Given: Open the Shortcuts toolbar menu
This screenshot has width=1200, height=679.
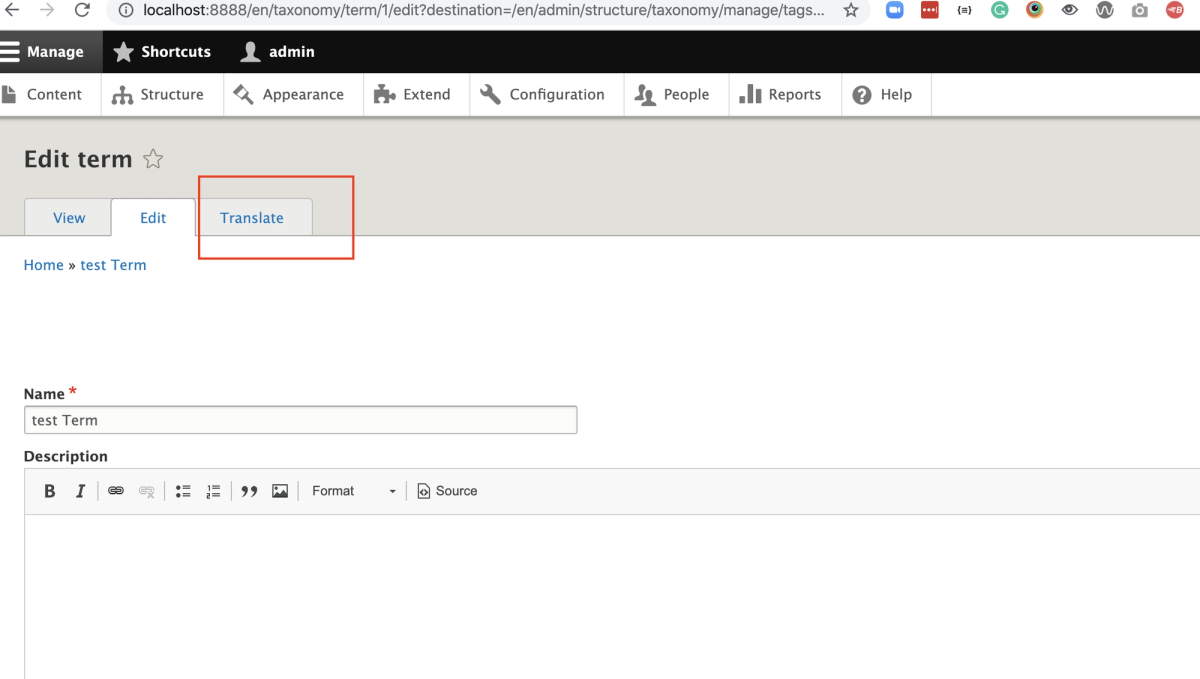Looking at the screenshot, I should tap(162, 52).
